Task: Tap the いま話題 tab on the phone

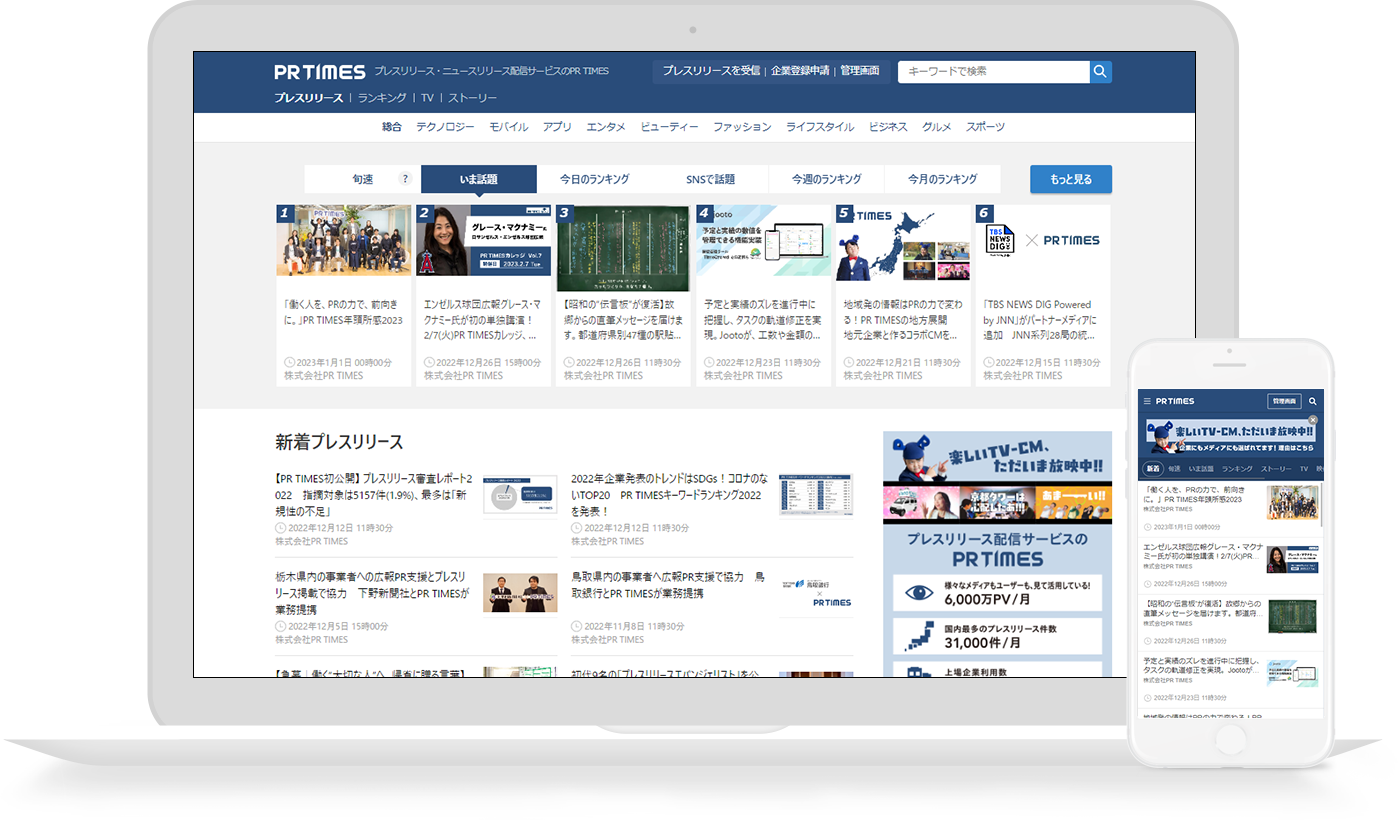Action: click(x=1201, y=468)
